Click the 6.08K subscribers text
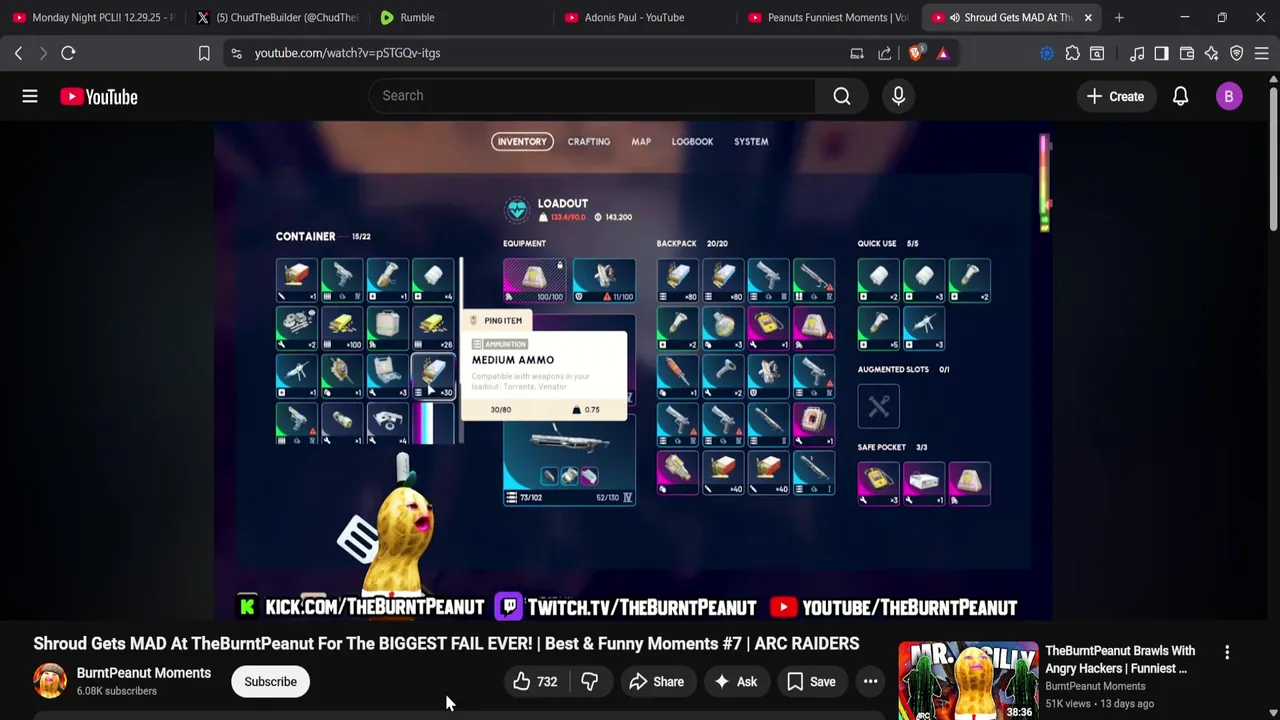1280x720 pixels. tap(116, 691)
